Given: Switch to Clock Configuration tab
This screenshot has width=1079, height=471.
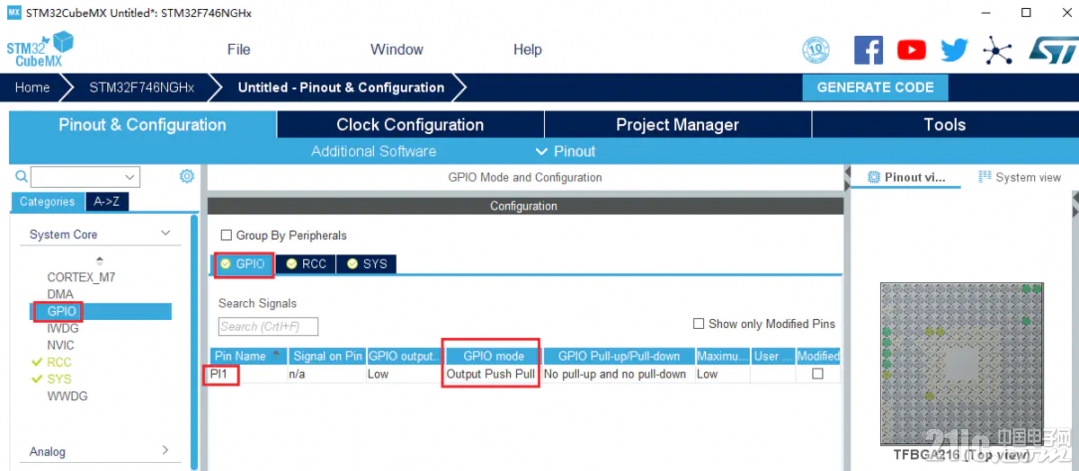Looking at the screenshot, I should pos(410,125).
